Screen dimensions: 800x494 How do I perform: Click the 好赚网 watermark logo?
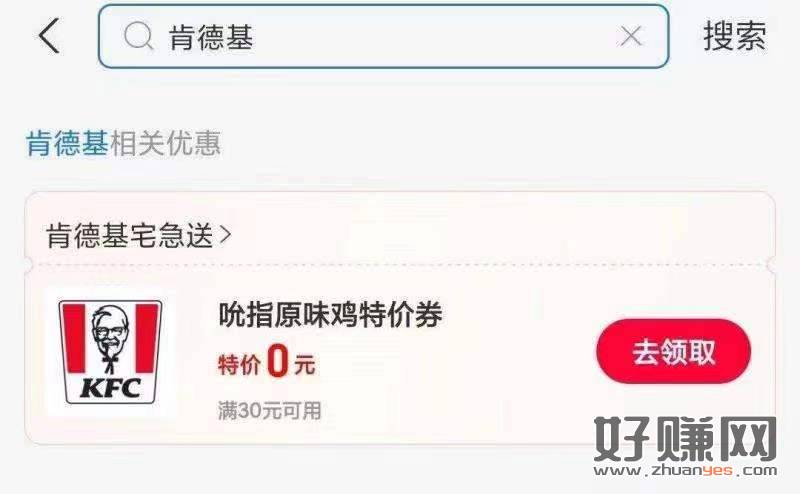685,439
